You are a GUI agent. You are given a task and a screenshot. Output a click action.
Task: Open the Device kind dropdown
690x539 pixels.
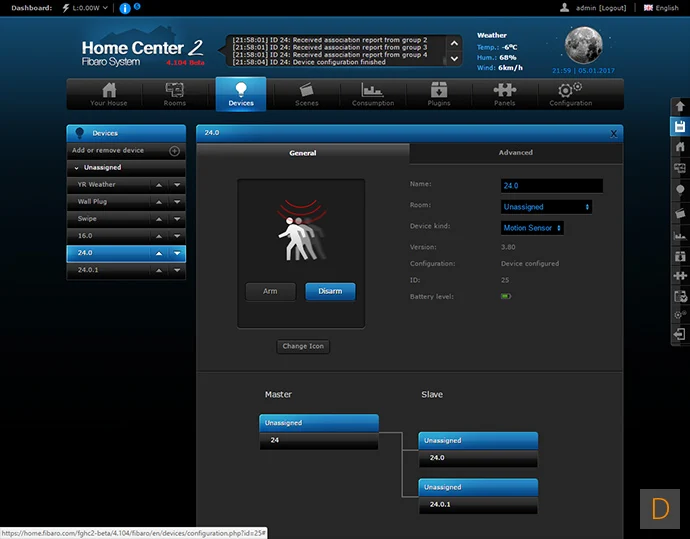click(532, 228)
